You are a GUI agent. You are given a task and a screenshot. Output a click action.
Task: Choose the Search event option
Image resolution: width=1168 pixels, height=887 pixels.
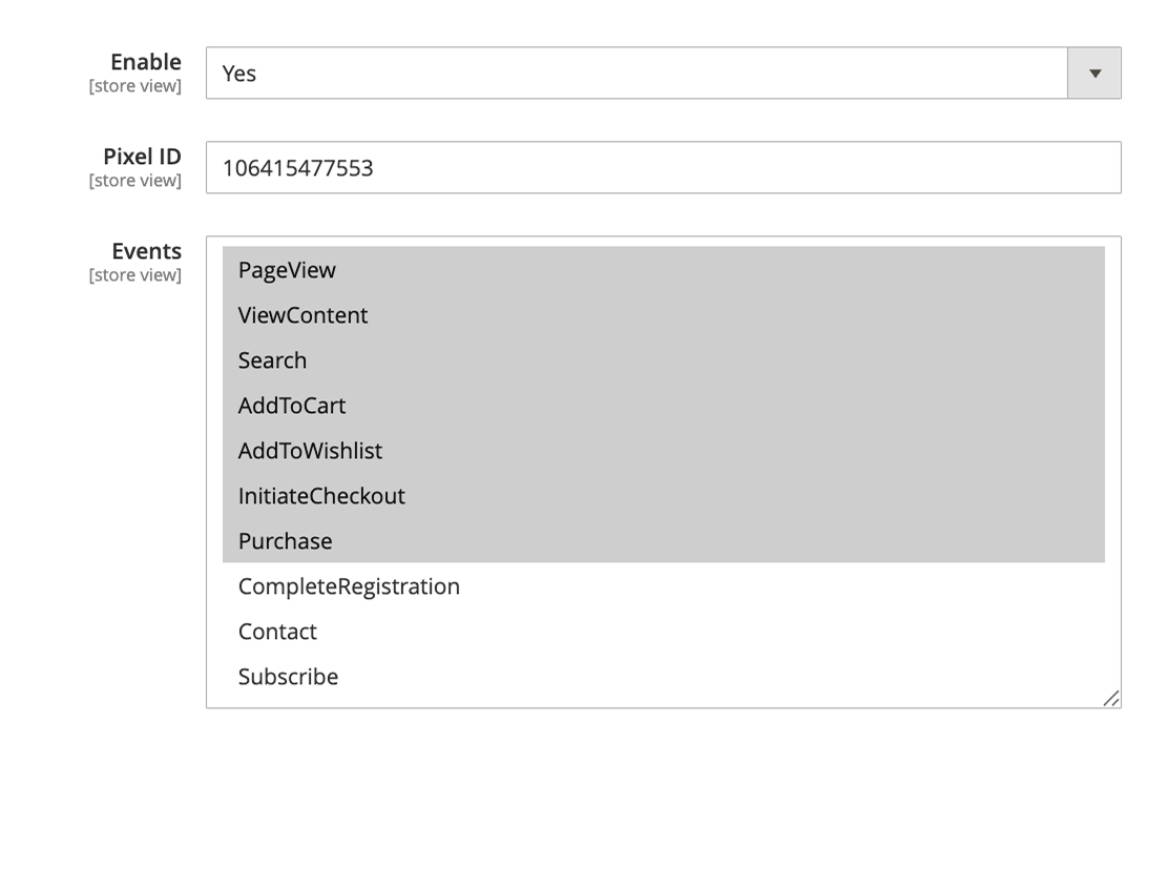coord(664,360)
